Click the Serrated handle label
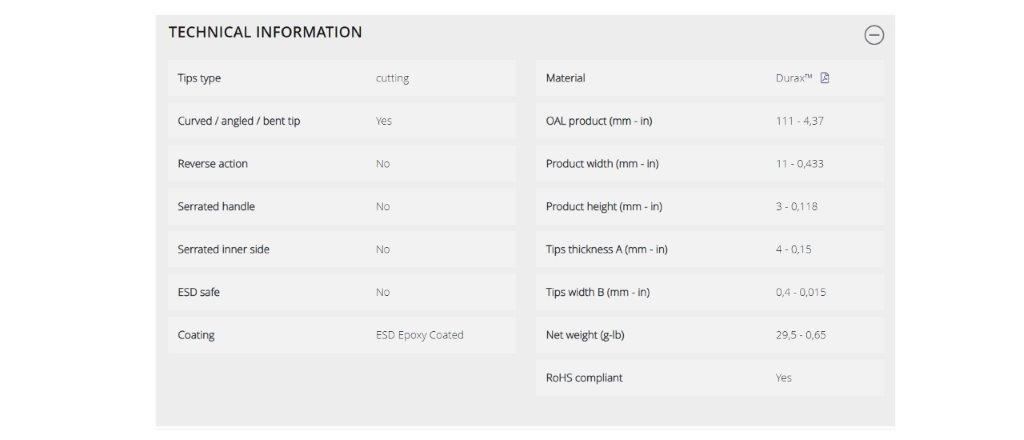 (216, 206)
